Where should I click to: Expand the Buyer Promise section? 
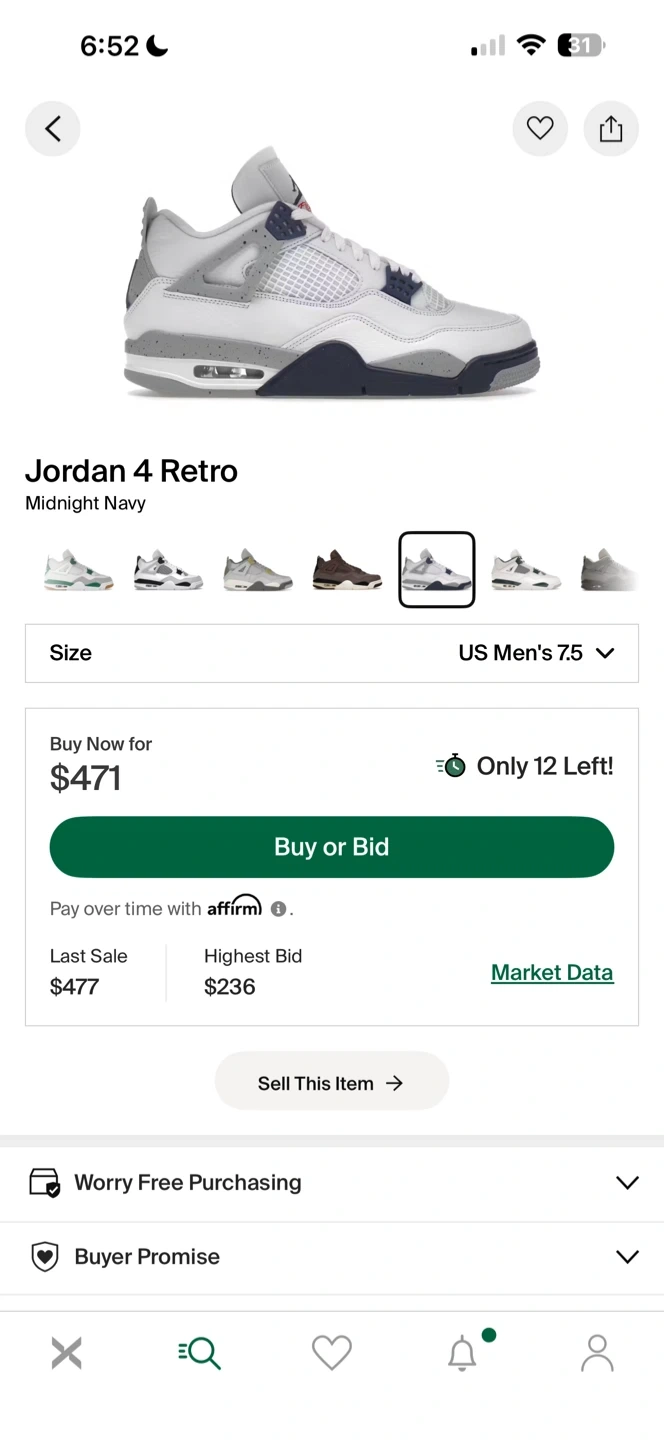pyautogui.click(x=332, y=1257)
